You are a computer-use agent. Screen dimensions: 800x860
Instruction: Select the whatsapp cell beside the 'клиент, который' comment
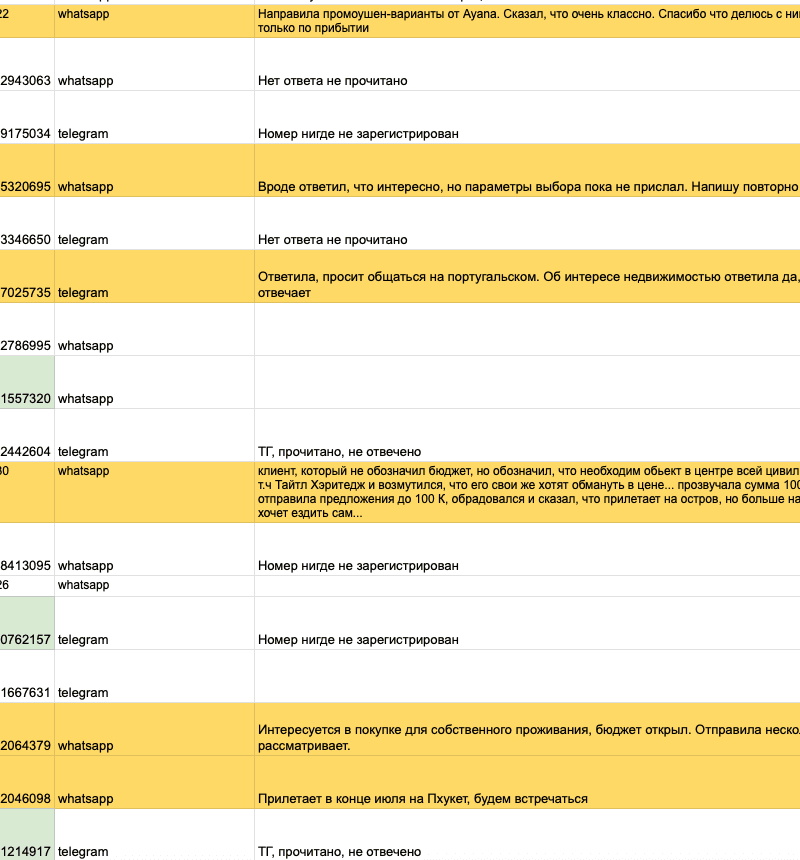154,492
